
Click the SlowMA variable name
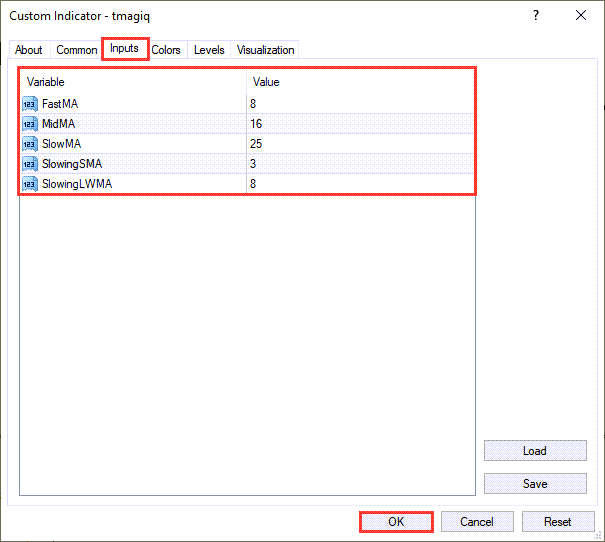tap(62, 144)
